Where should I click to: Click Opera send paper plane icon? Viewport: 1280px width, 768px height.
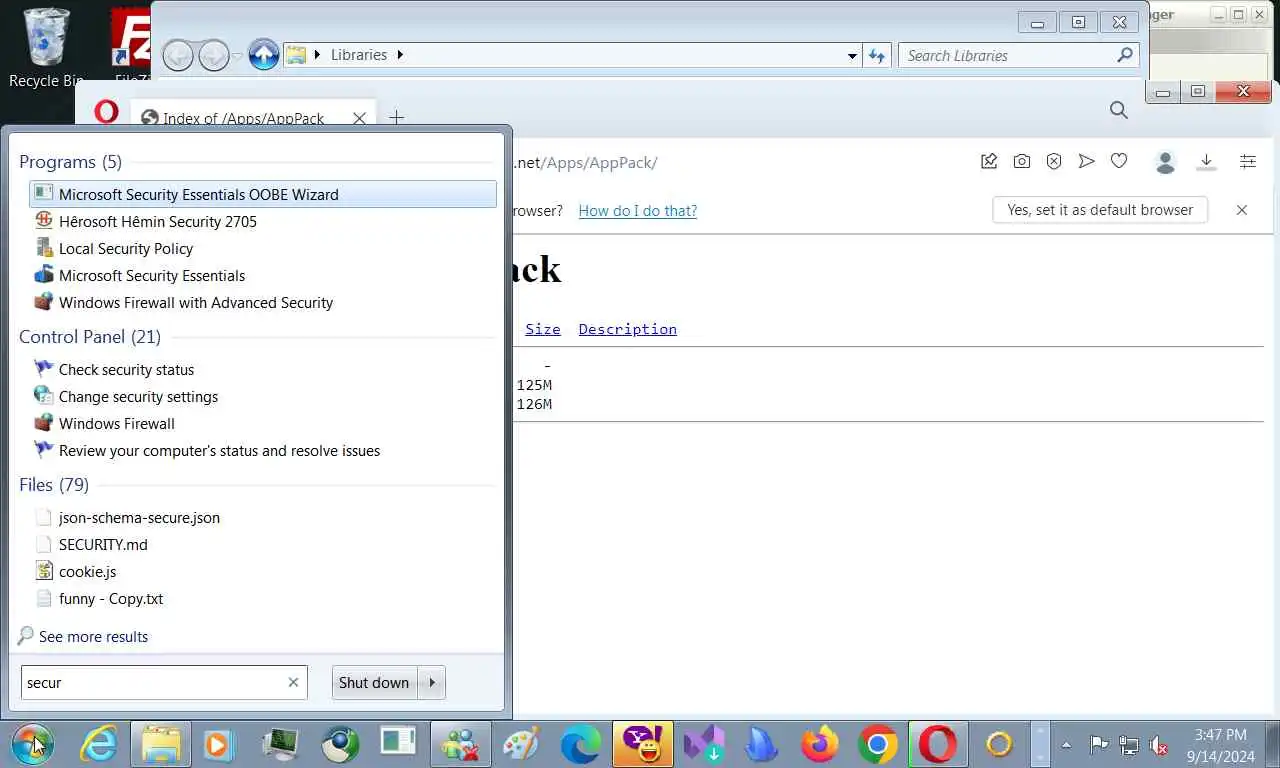tap(1086, 161)
